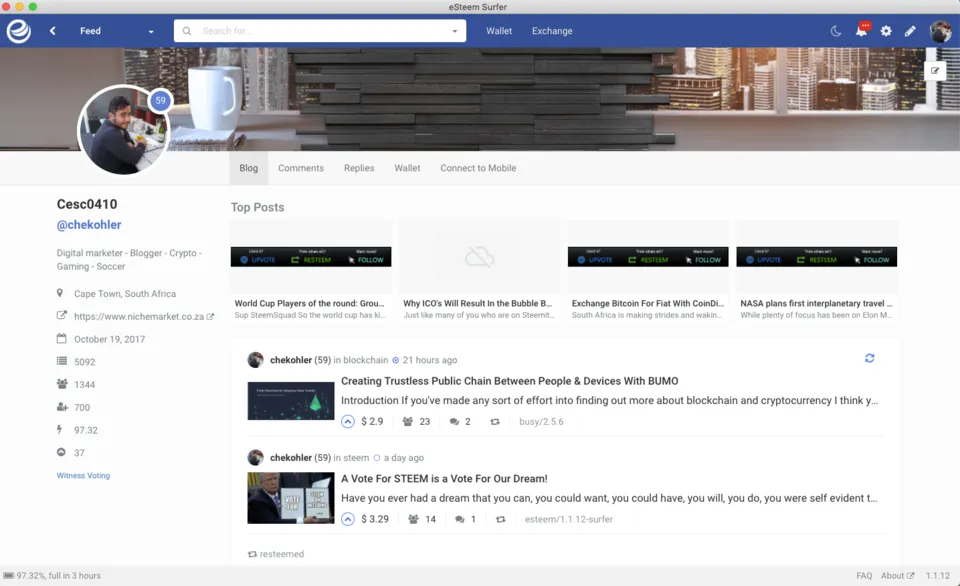Open notifications bell icon
The image size is (960, 586).
coord(861,31)
